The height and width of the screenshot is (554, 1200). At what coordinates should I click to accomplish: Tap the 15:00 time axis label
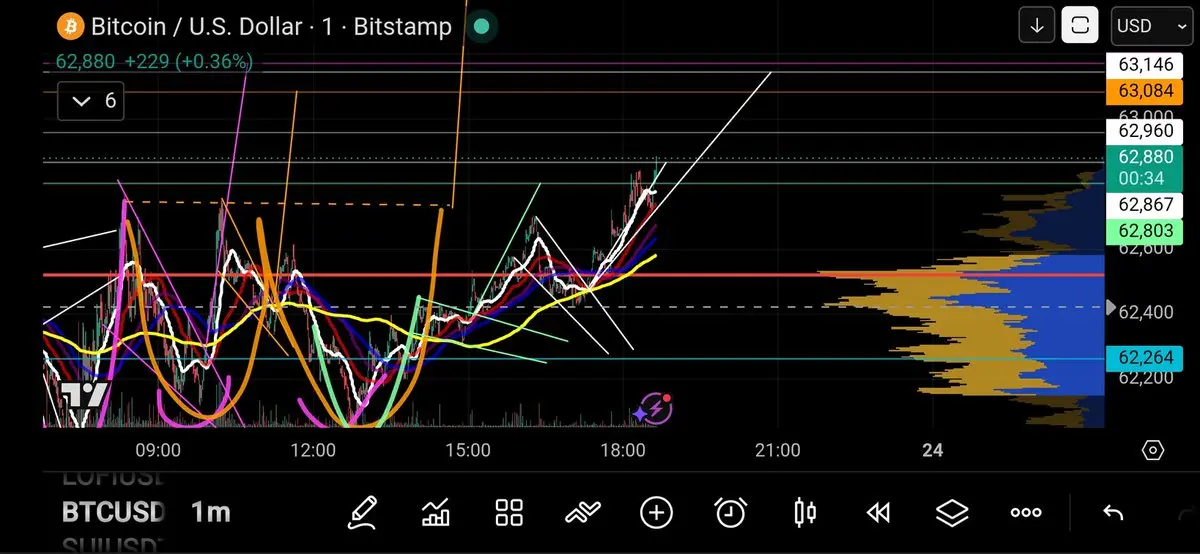pos(468,451)
